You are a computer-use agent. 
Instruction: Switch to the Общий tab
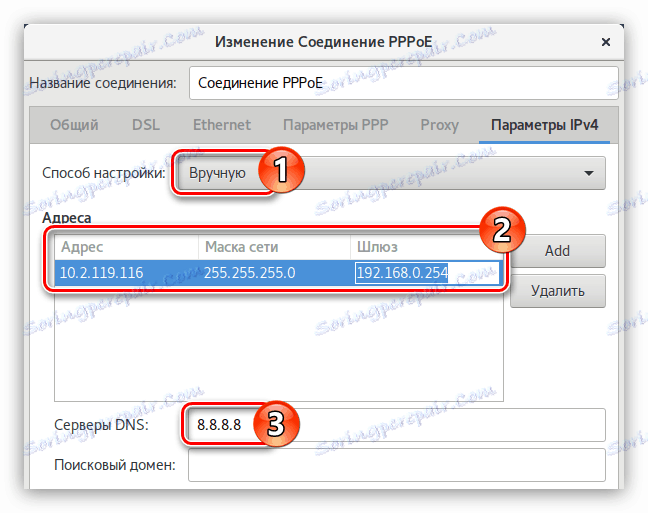[x=74, y=125]
